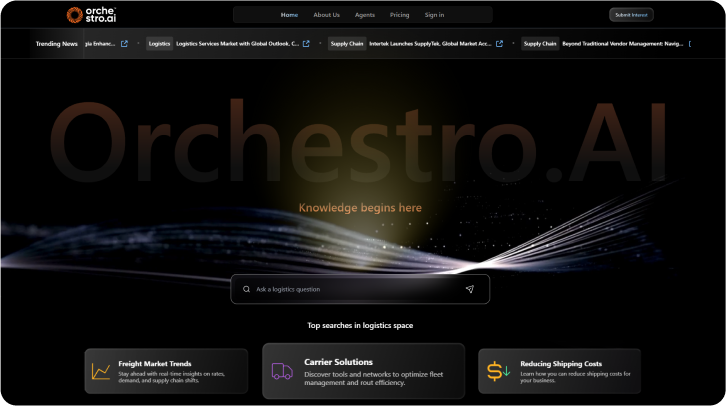Open the Home nav item
The height and width of the screenshot is (406, 726).
289,15
